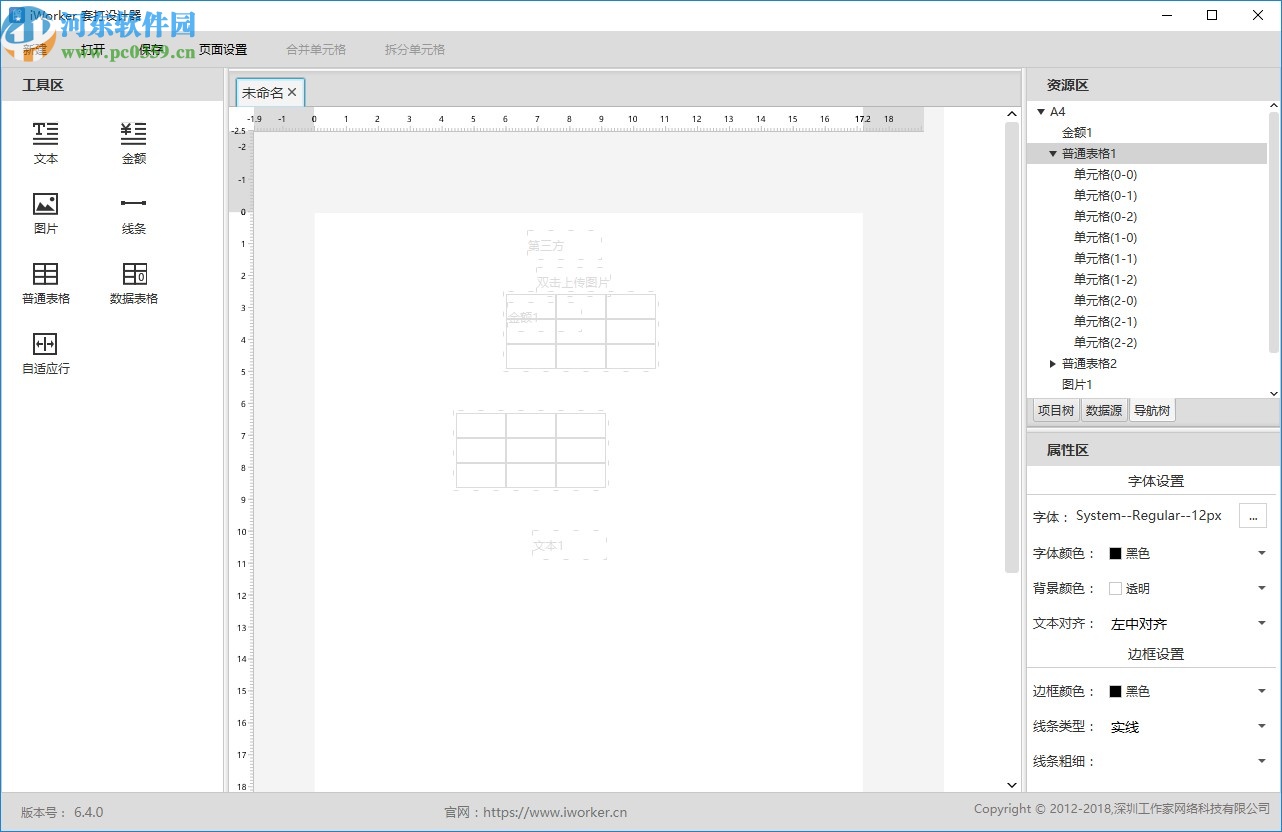This screenshot has width=1282, height=832.
Task: Select cell 单元格(1-1) in the tree
Action: 1106,258
